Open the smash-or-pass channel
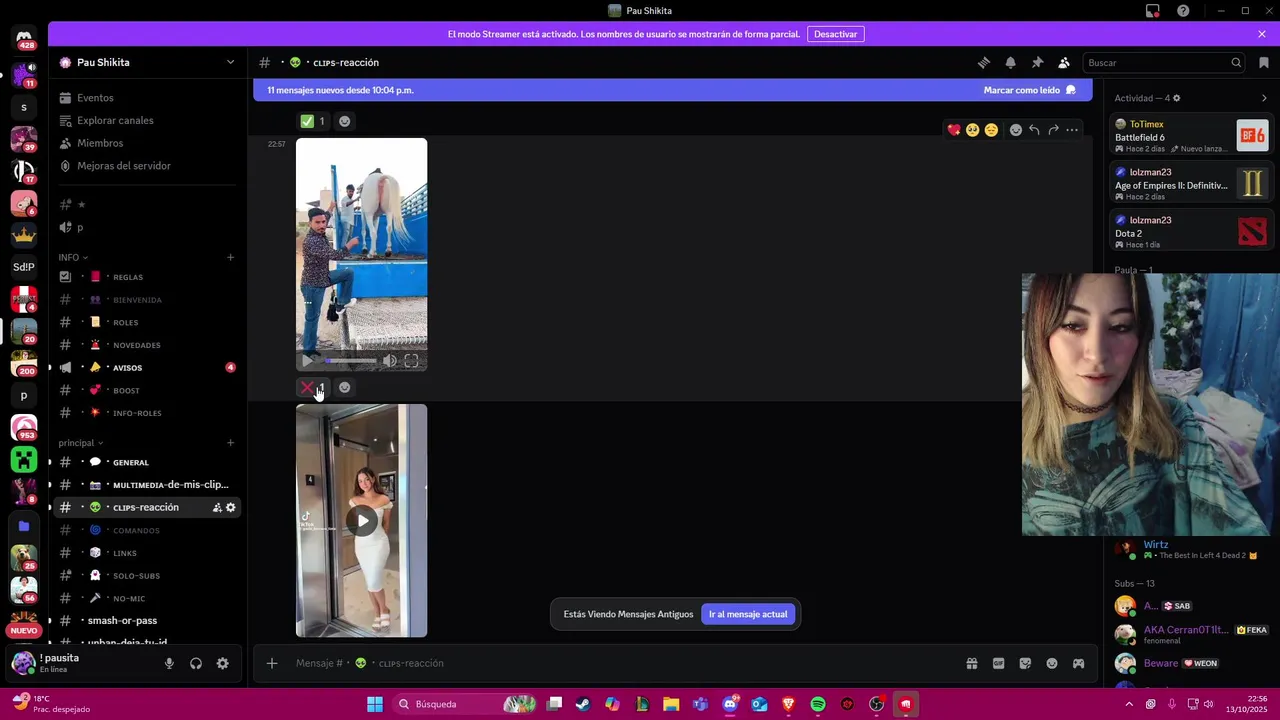This screenshot has height=720, width=1280. click(x=148, y=621)
